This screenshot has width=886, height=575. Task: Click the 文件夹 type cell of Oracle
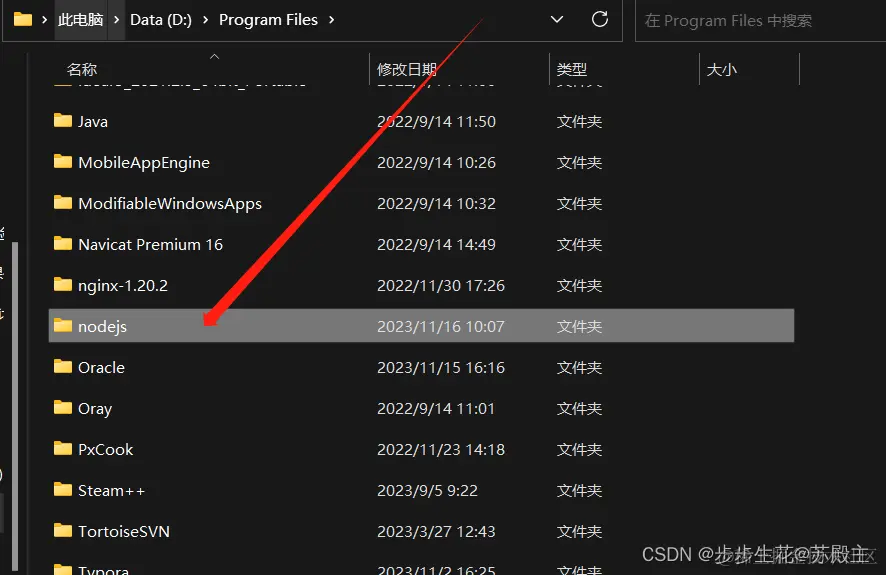[x=579, y=368]
